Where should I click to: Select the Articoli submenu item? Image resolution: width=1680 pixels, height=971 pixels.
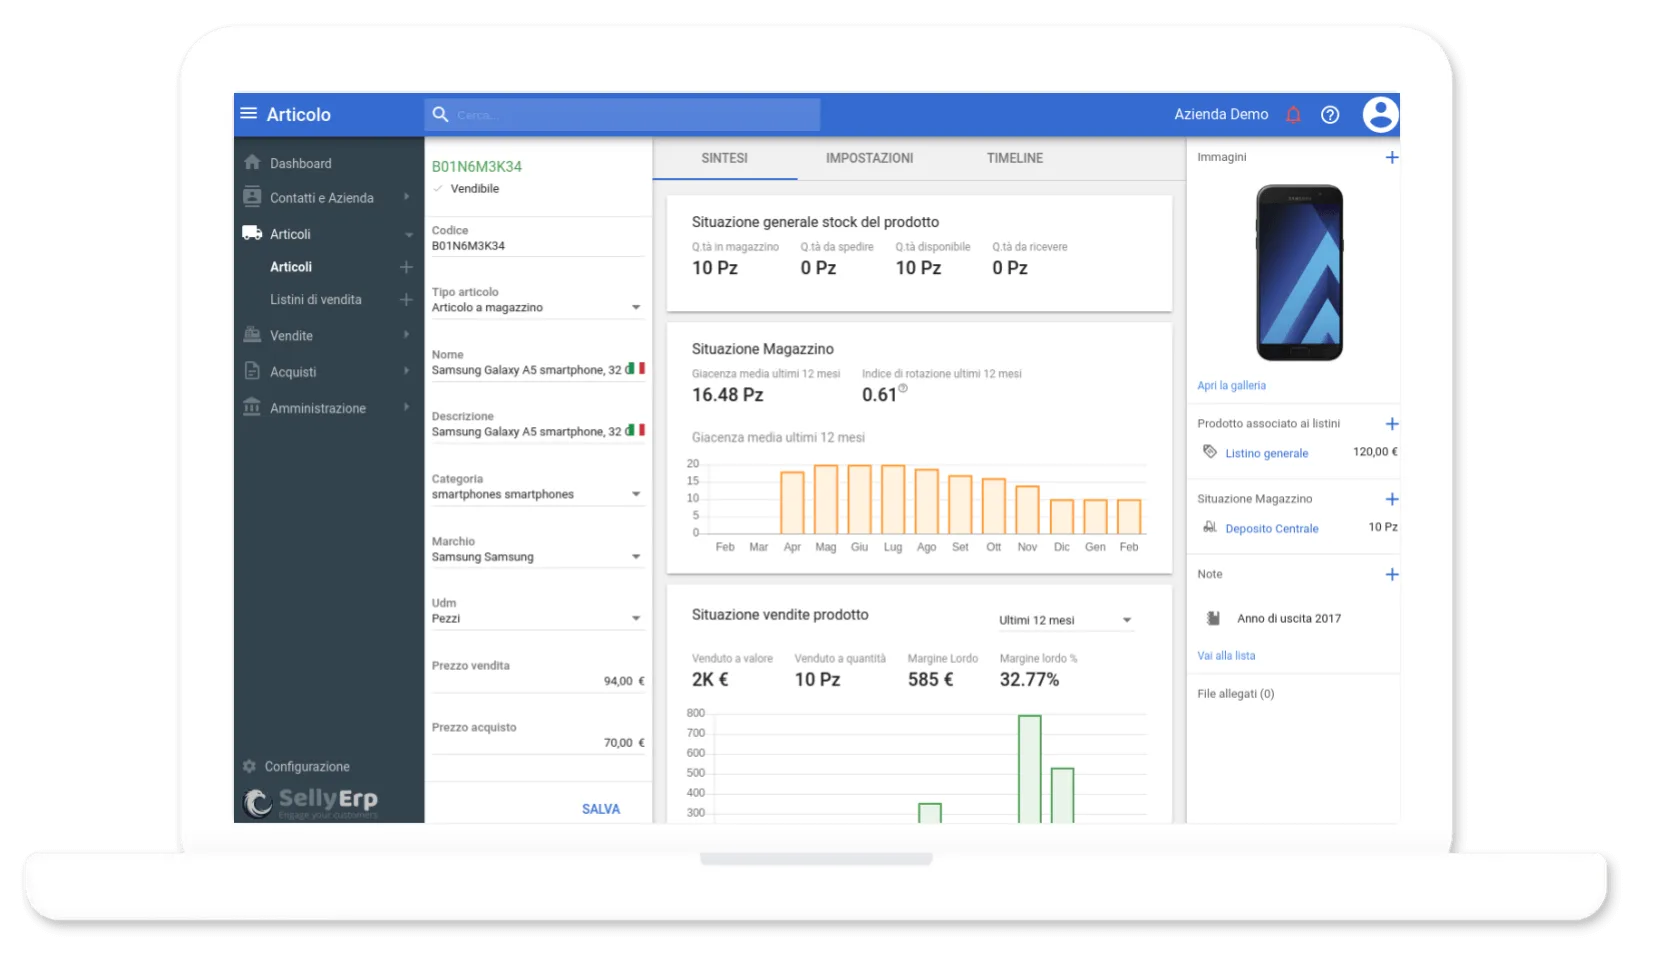pyautogui.click(x=291, y=267)
